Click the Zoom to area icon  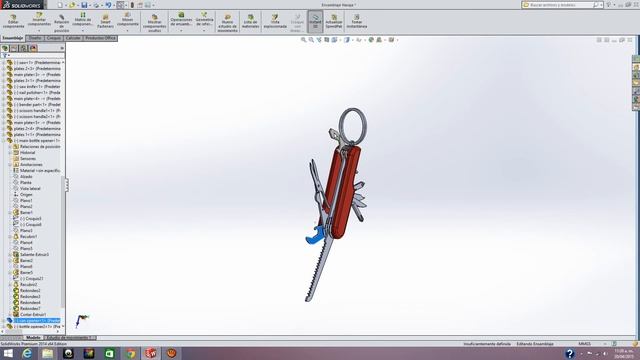click(x=311, y=40)
